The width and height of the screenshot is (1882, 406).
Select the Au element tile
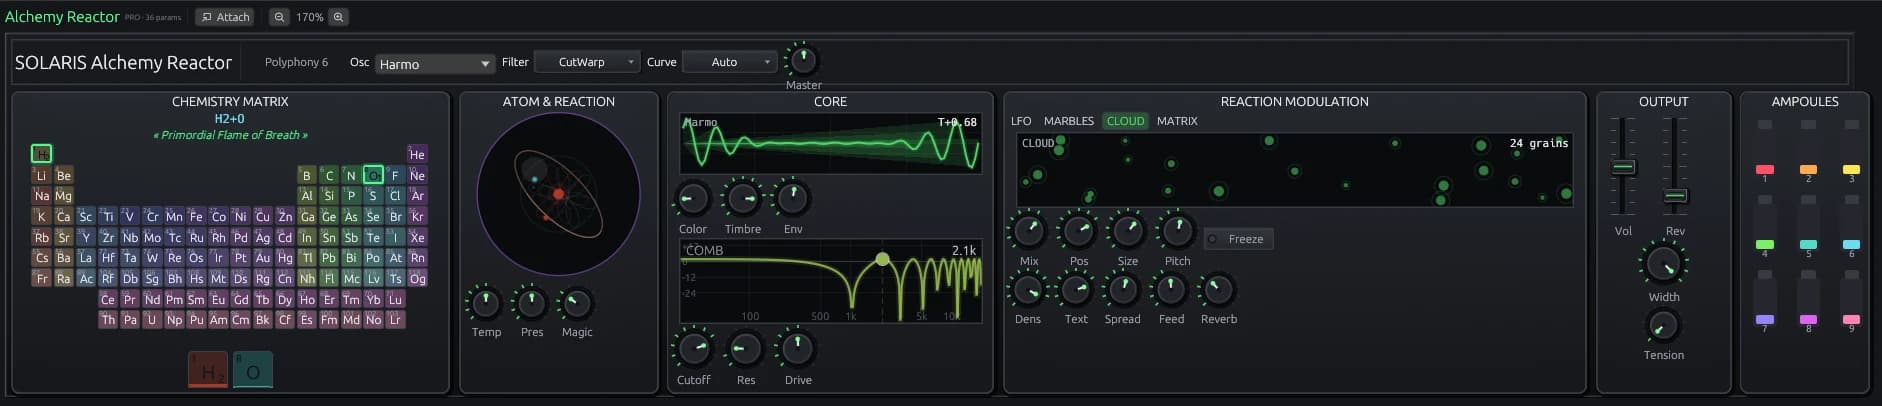click(262, 257)
